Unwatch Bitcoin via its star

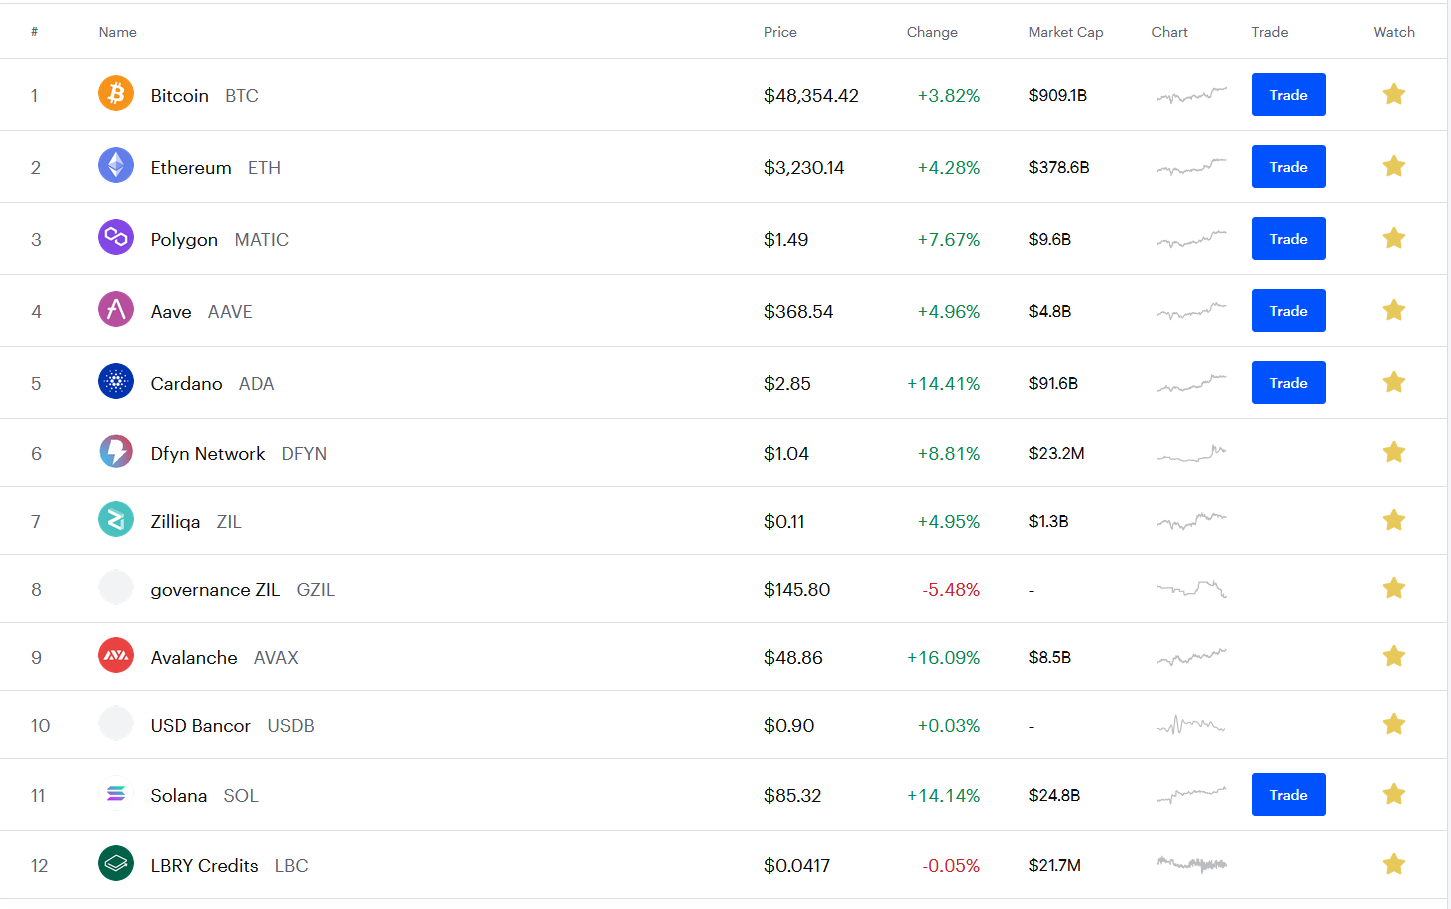pos(1394,94)
